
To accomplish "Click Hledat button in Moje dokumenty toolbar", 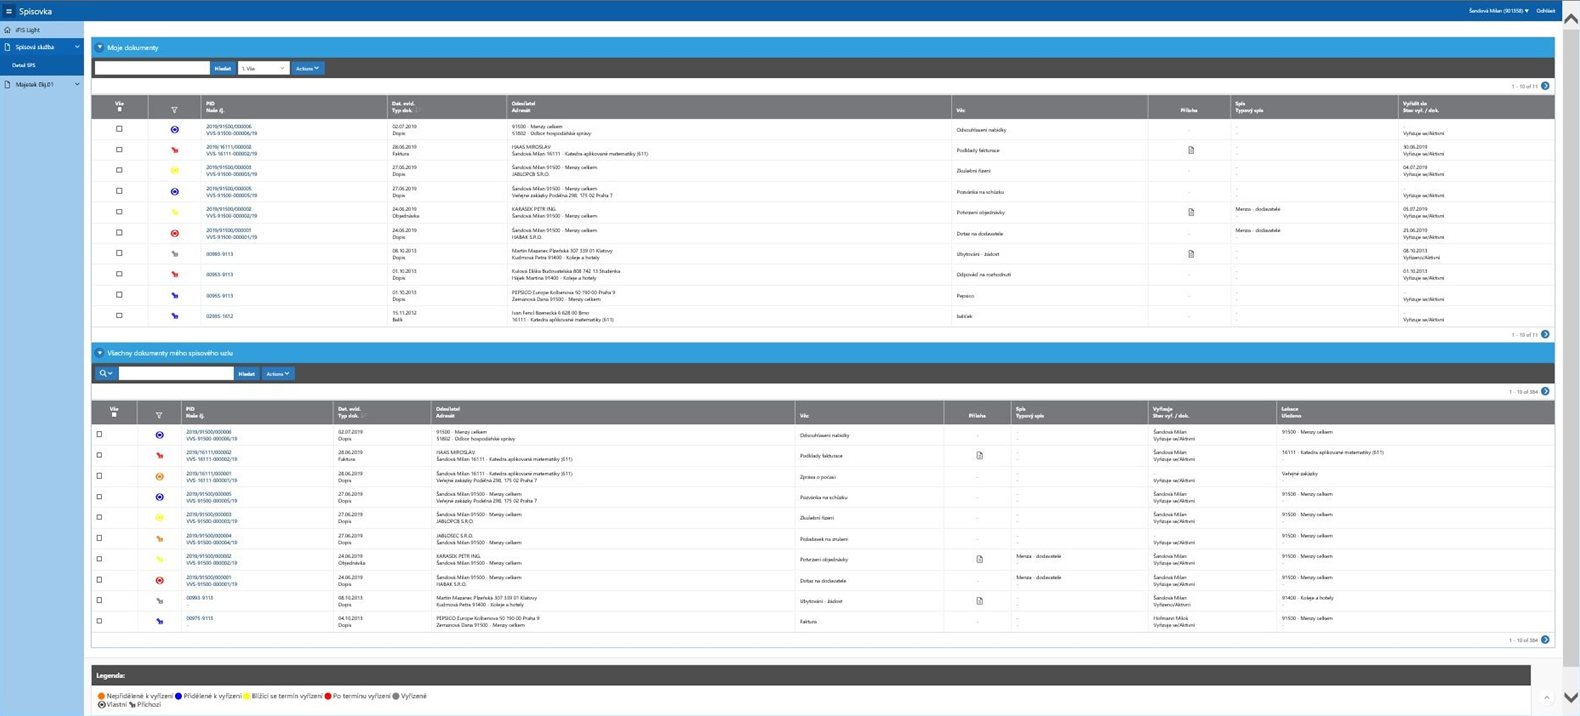I will [x=223, y=68].
